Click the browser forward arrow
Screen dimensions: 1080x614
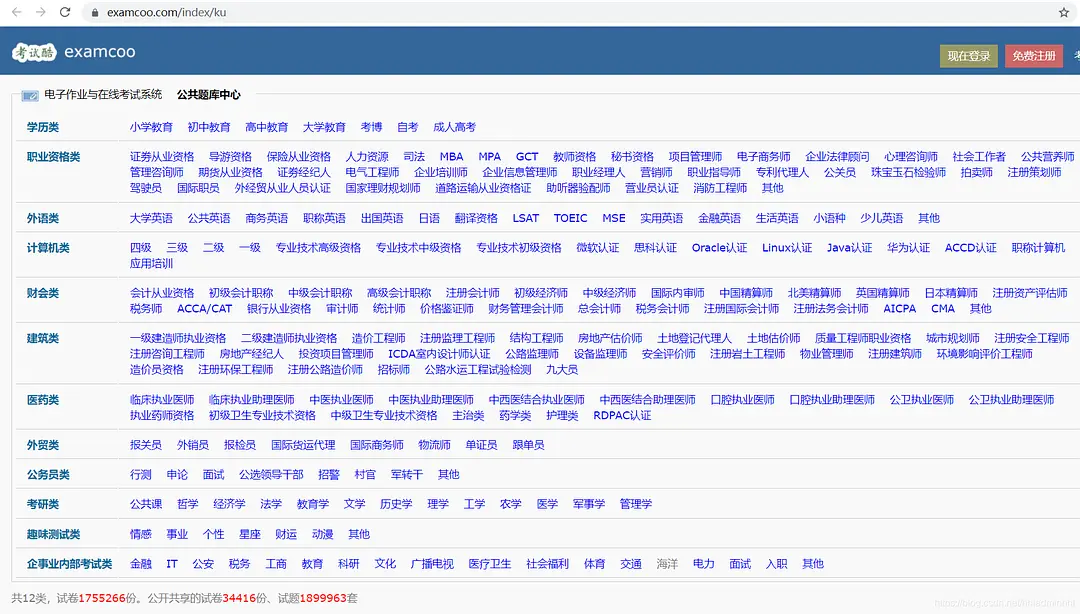pyautogui.click(x=40, y=12)
